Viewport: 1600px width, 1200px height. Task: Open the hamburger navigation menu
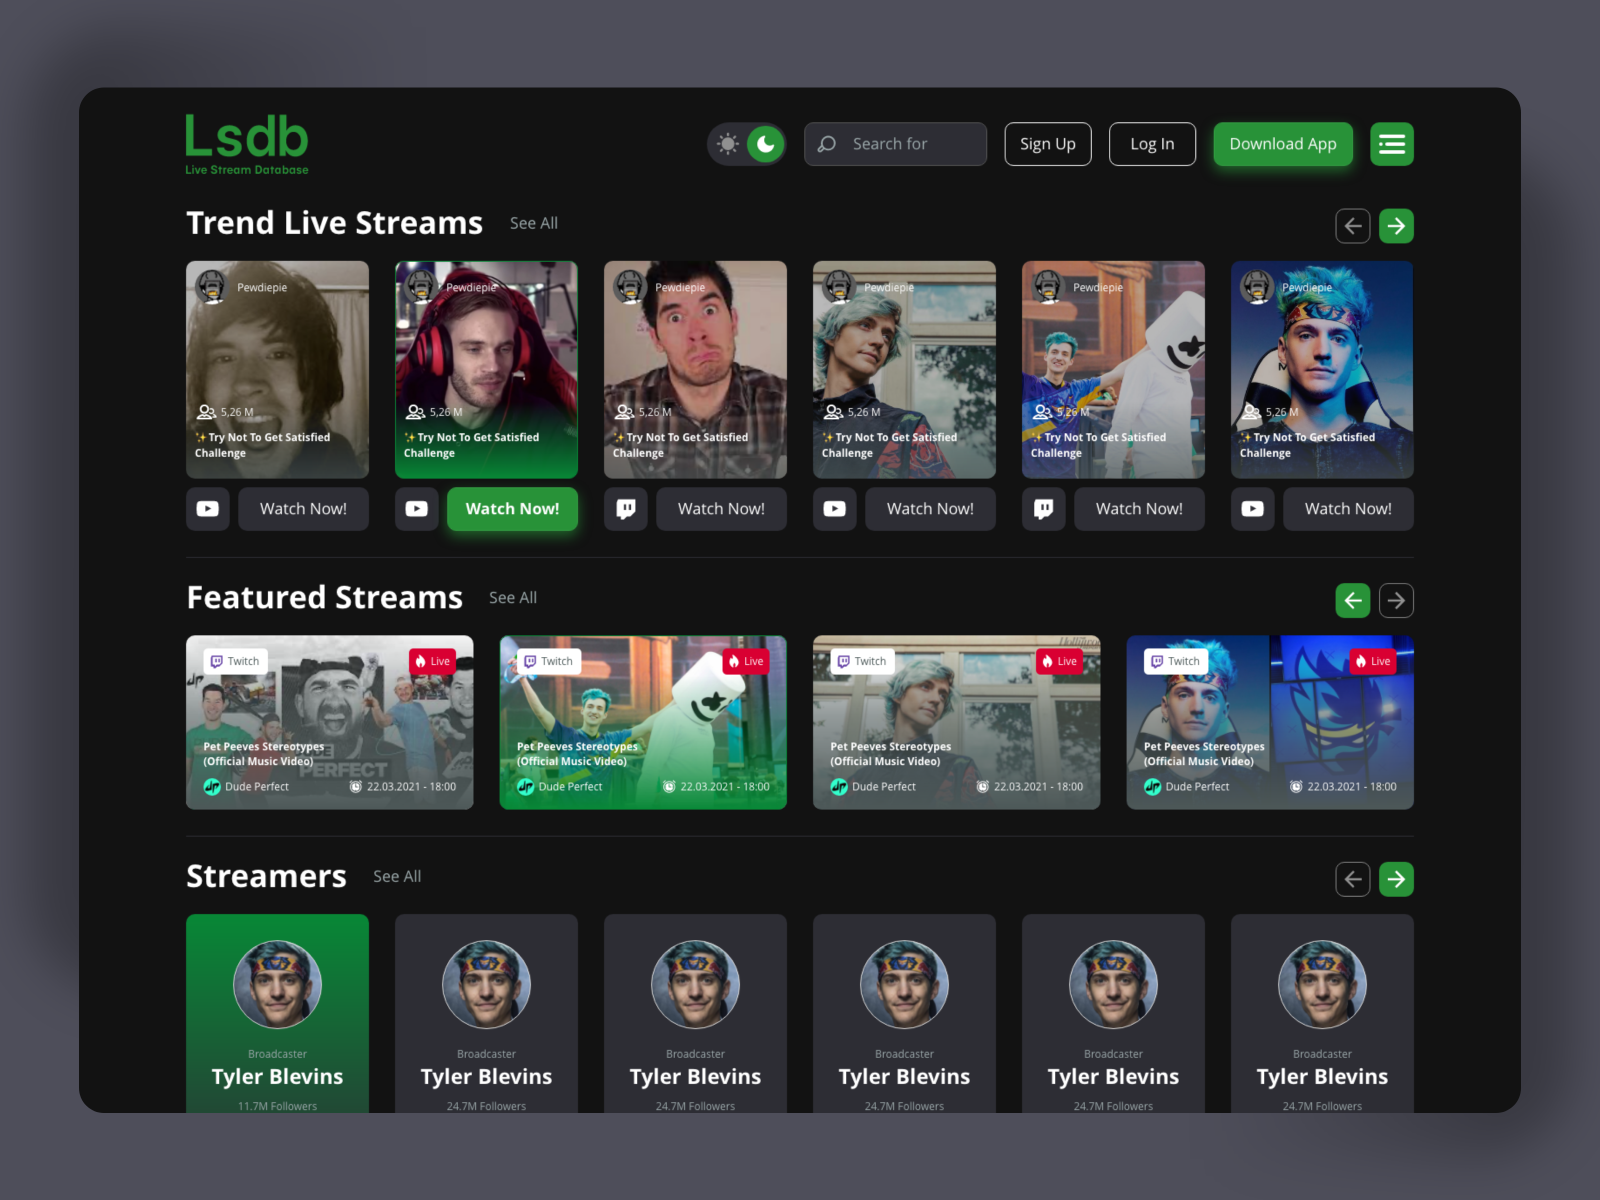coord(1391,144)
